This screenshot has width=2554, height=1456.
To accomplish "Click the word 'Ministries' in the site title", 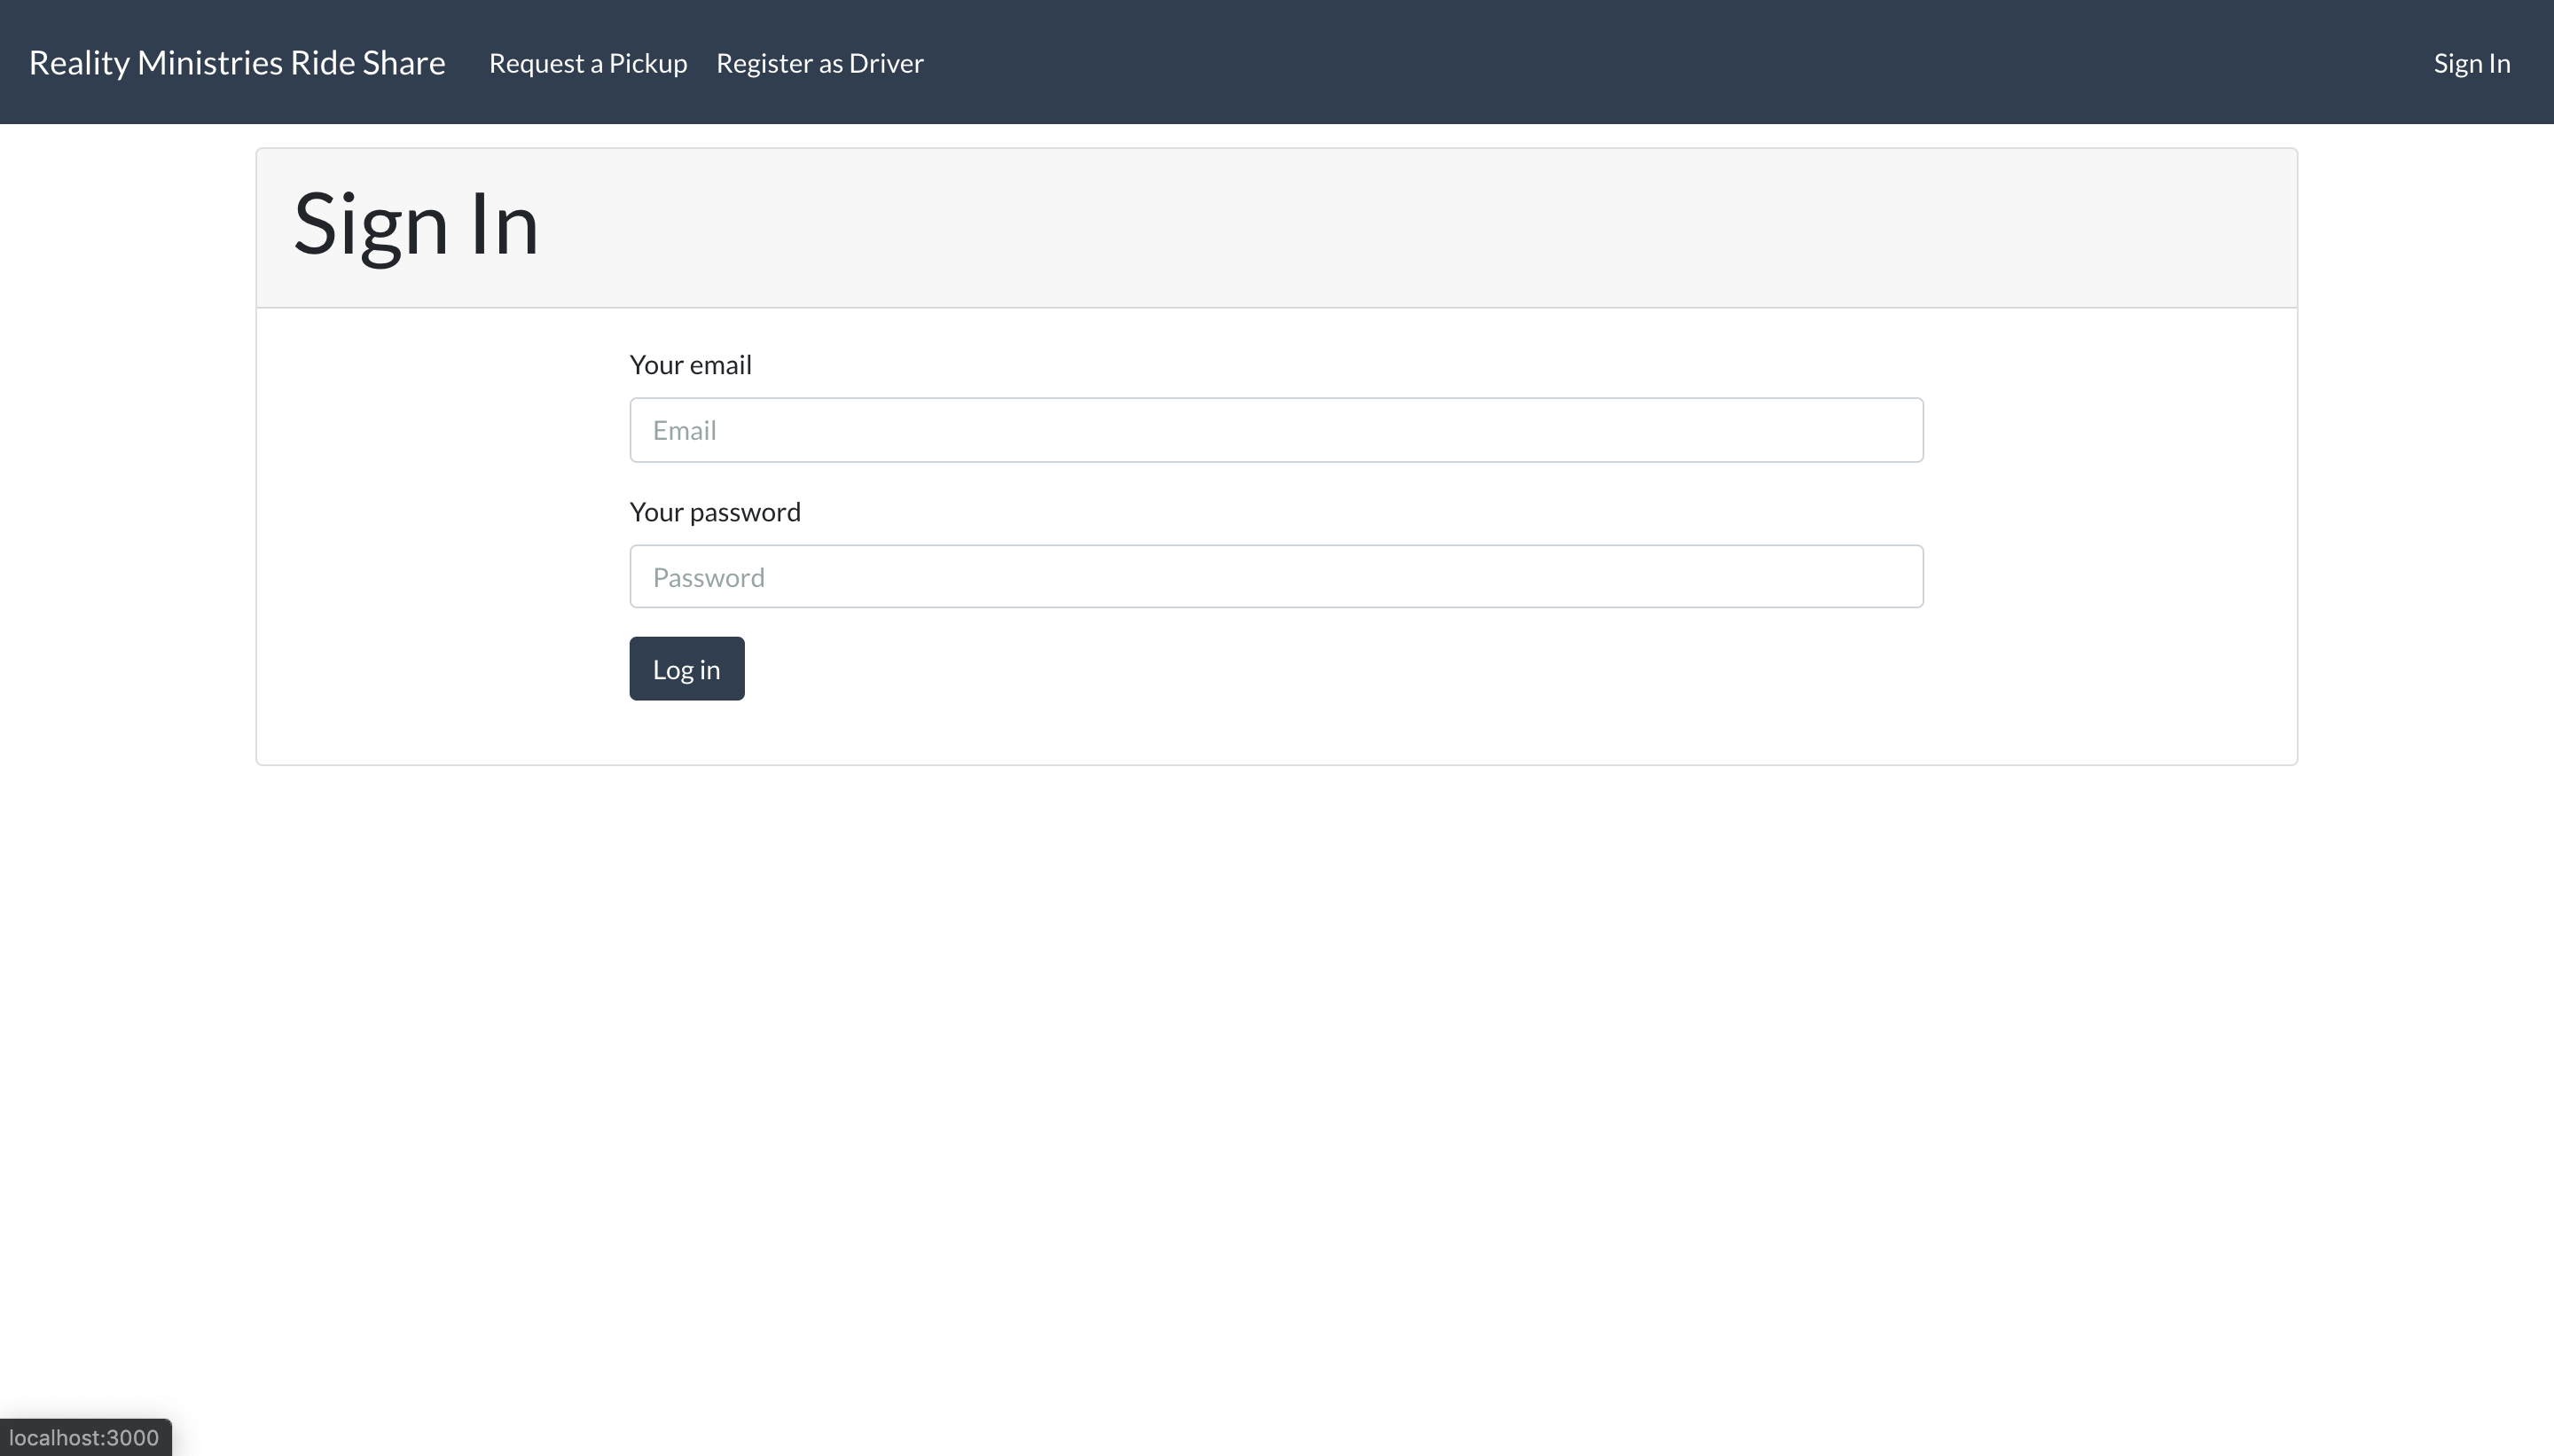I will [x=210, y=63].
